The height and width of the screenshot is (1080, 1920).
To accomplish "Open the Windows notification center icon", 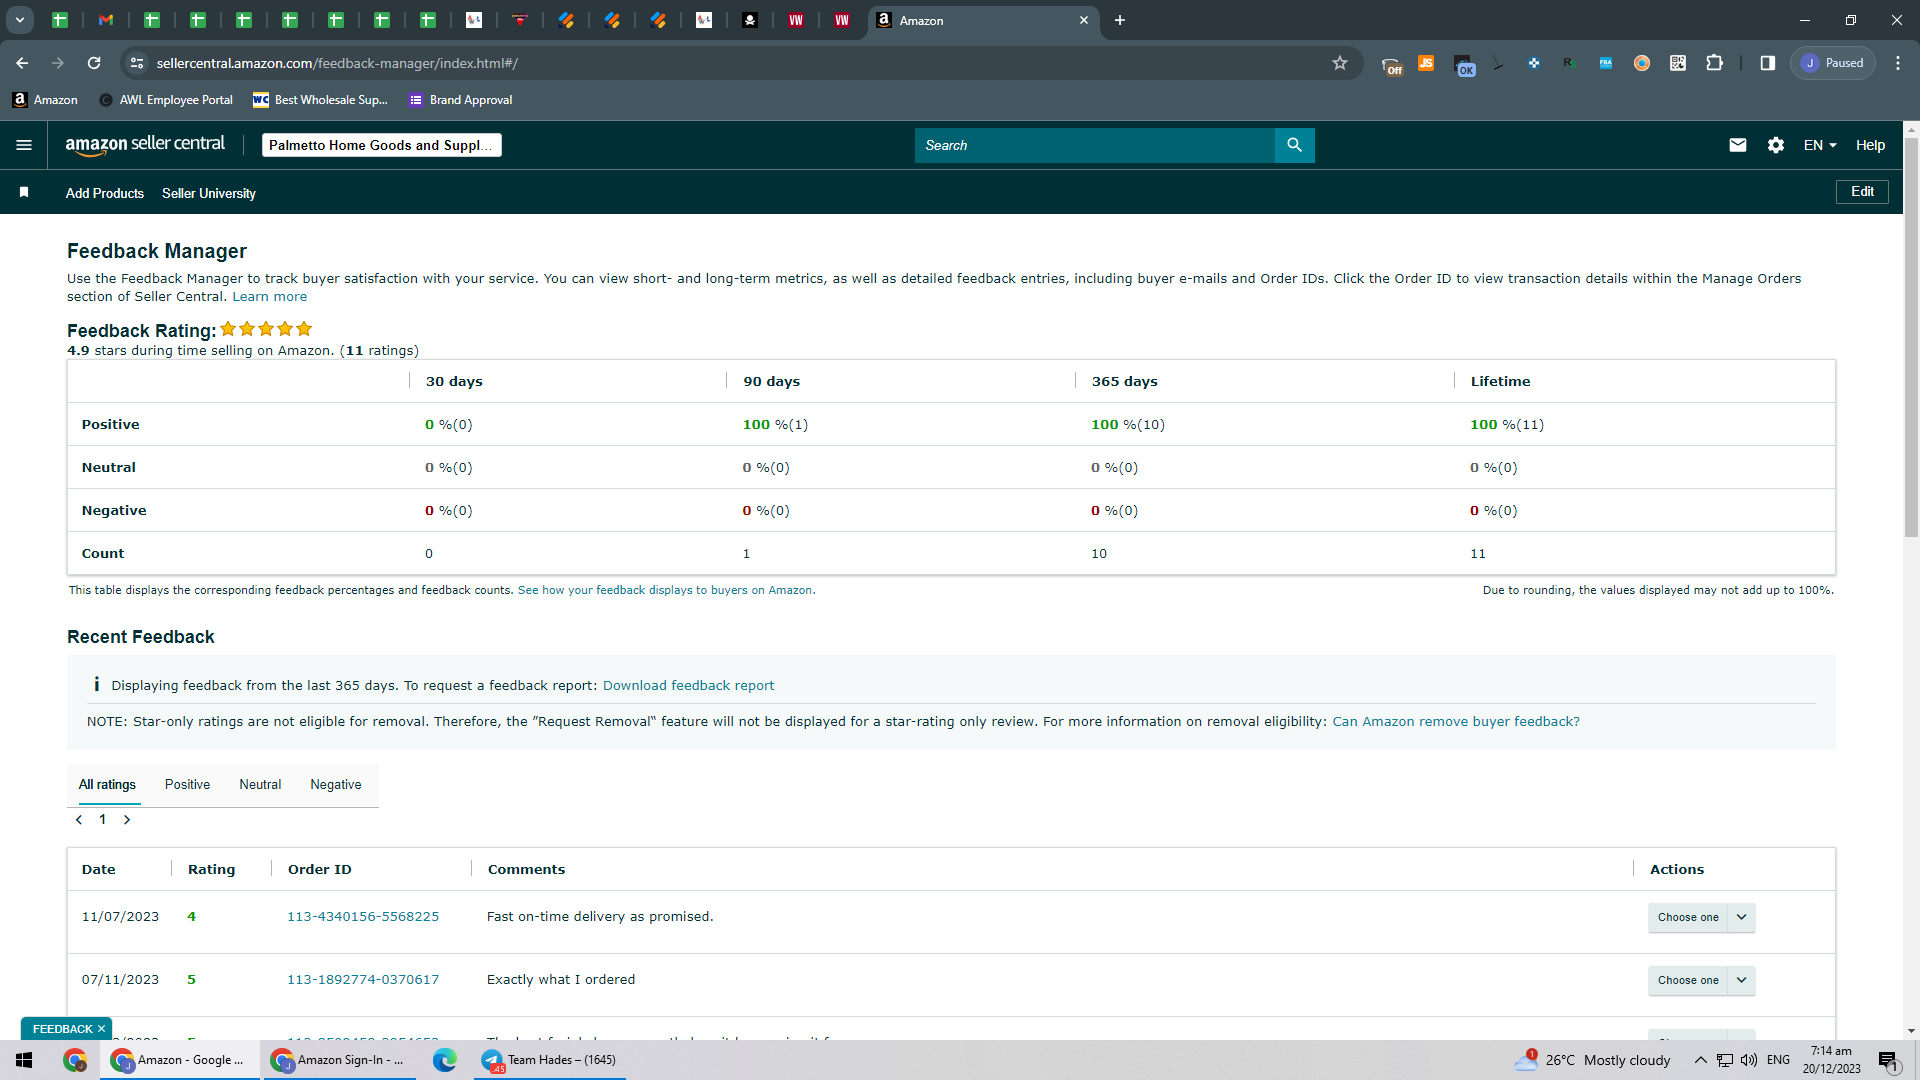I will 1888,1060.
